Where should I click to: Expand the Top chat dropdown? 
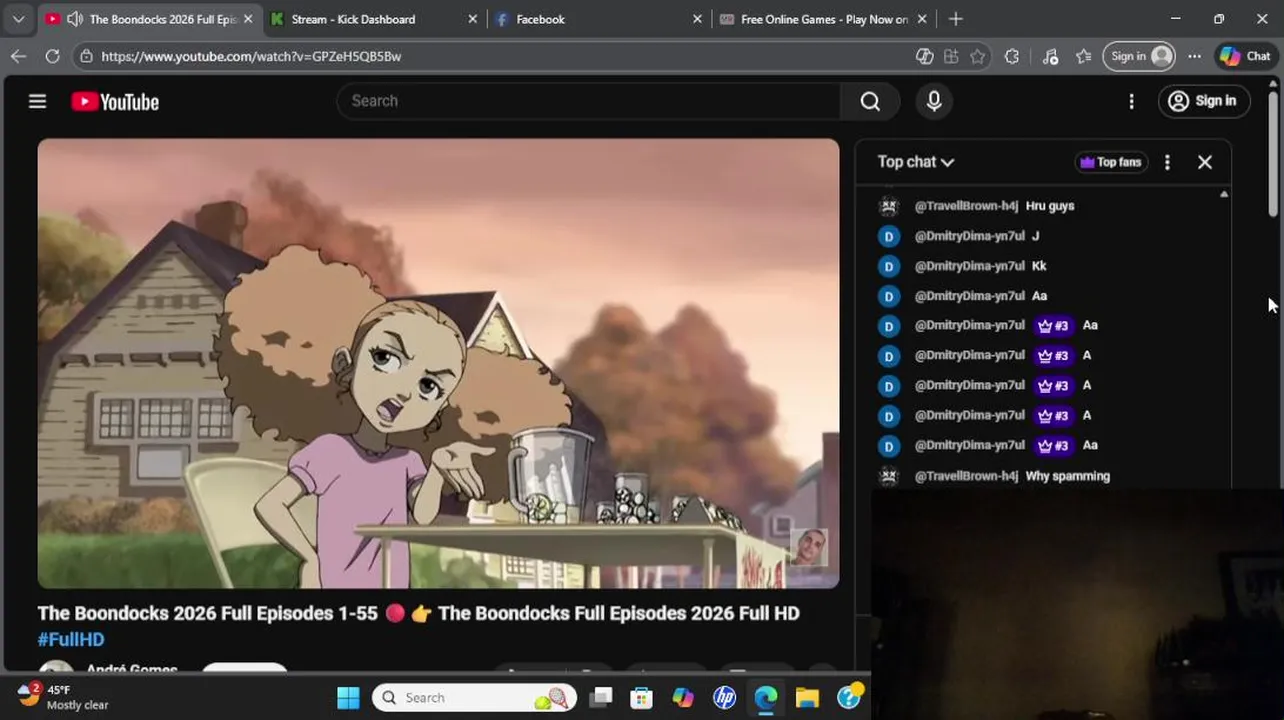pyautogui.click(x=915, y=162)
